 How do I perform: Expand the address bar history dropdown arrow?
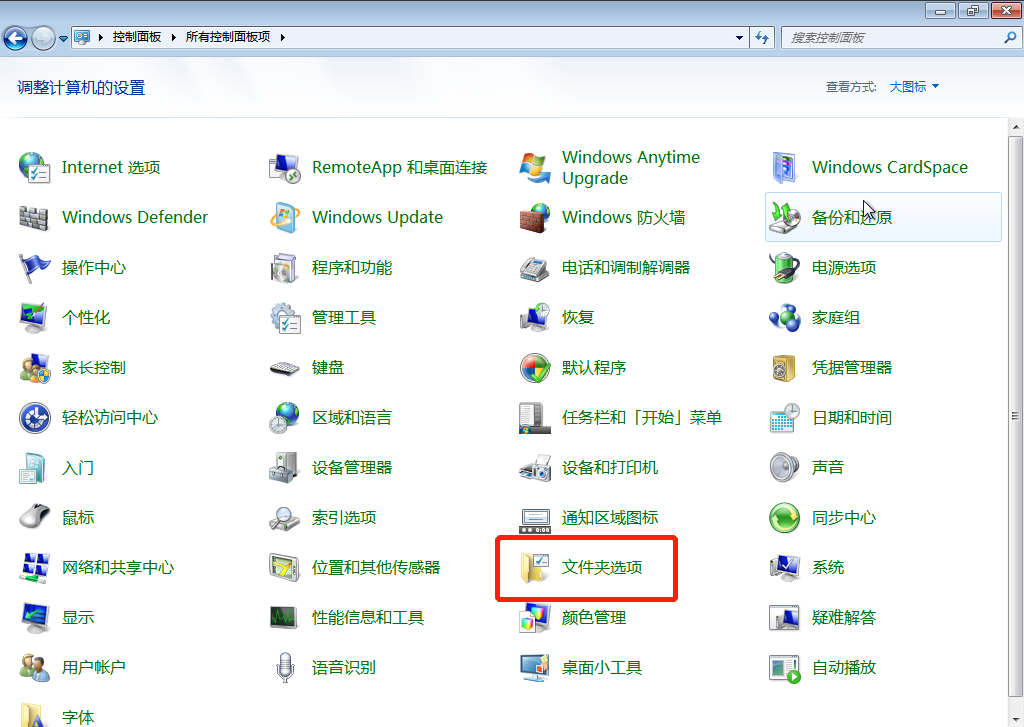740,38
